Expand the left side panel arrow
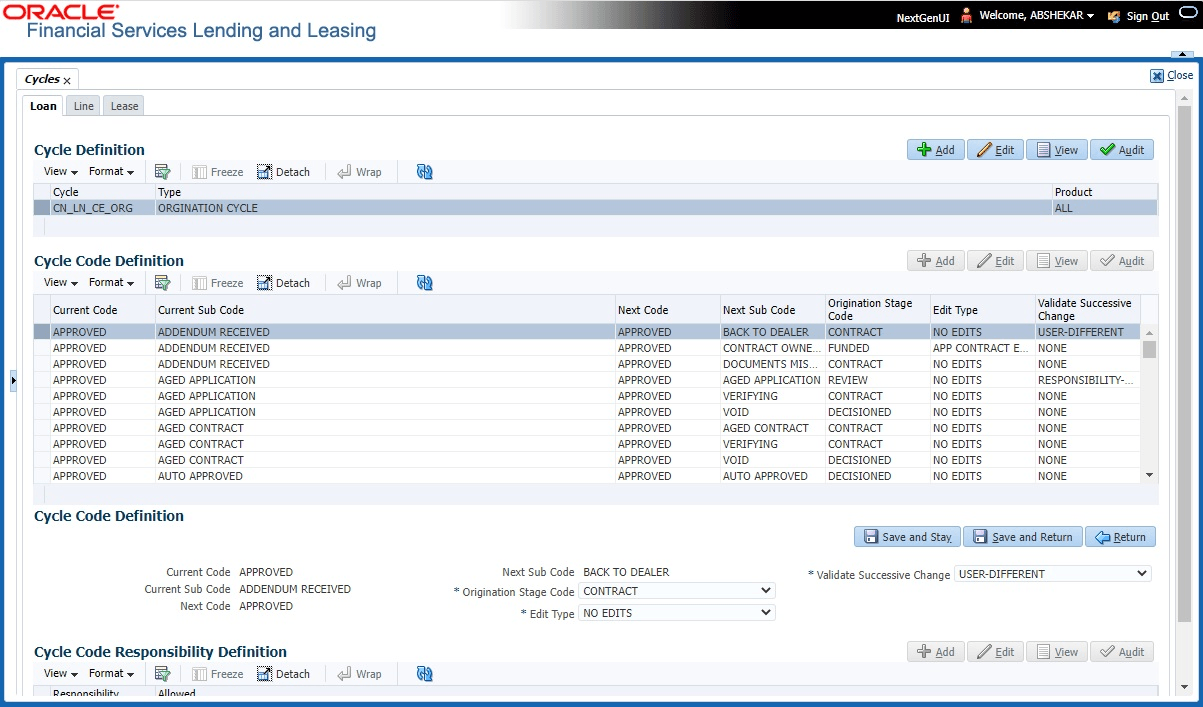Screen dimensions: 1203x707 (x=13, y=381)
